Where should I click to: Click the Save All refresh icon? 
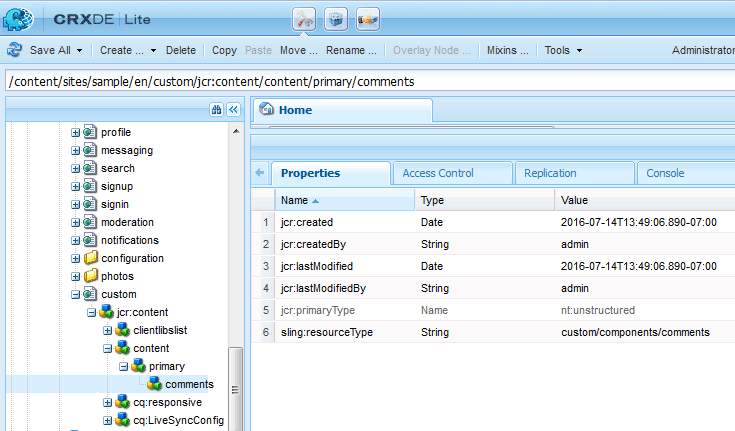(x=15, y=50)
